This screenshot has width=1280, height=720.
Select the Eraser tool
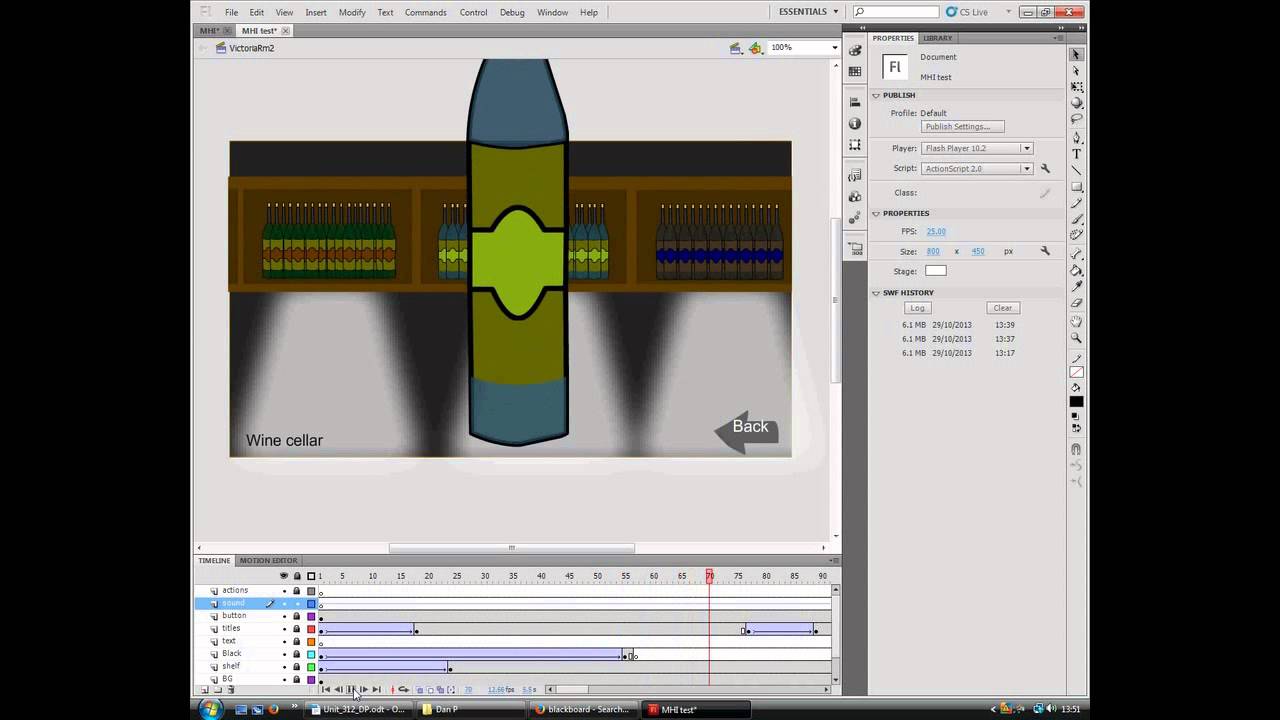(x=1076, y=304)
